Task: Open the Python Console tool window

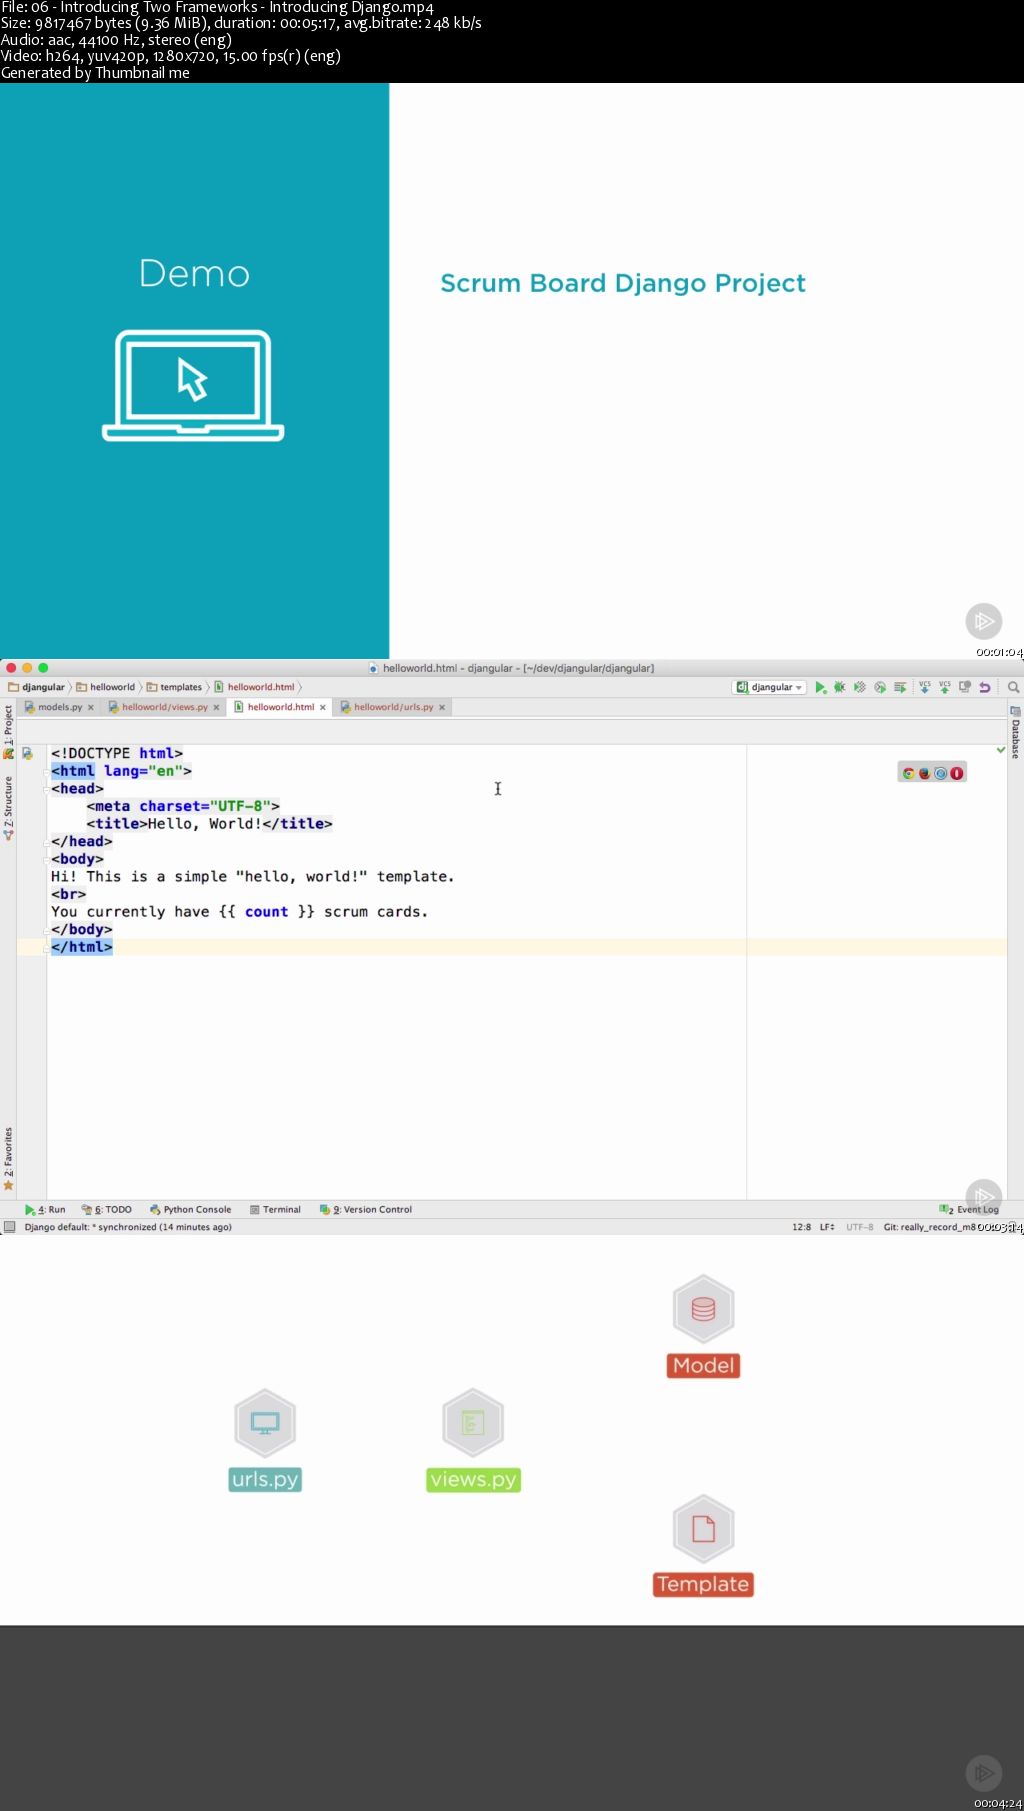Action: (190, 1209)
